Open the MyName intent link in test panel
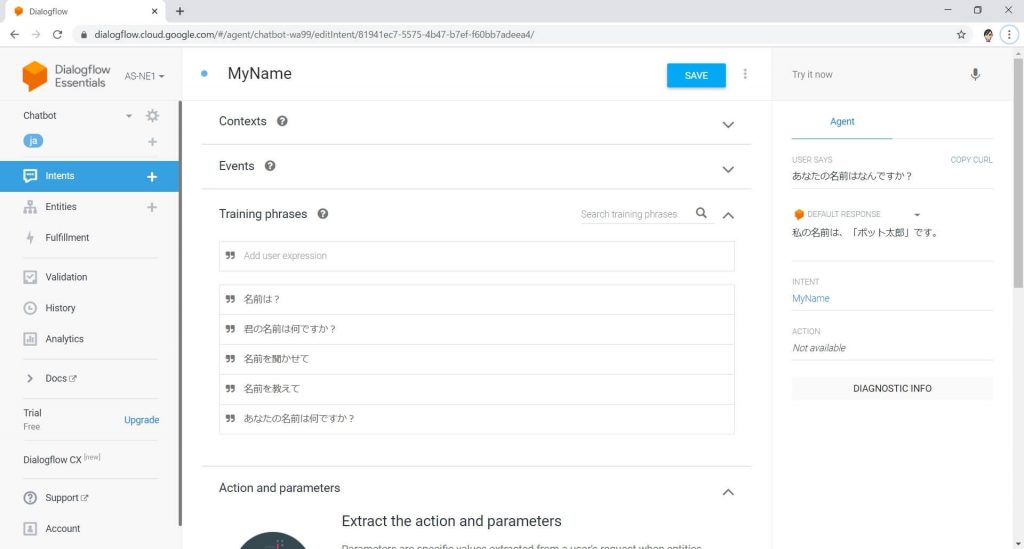 coord(810,298)
